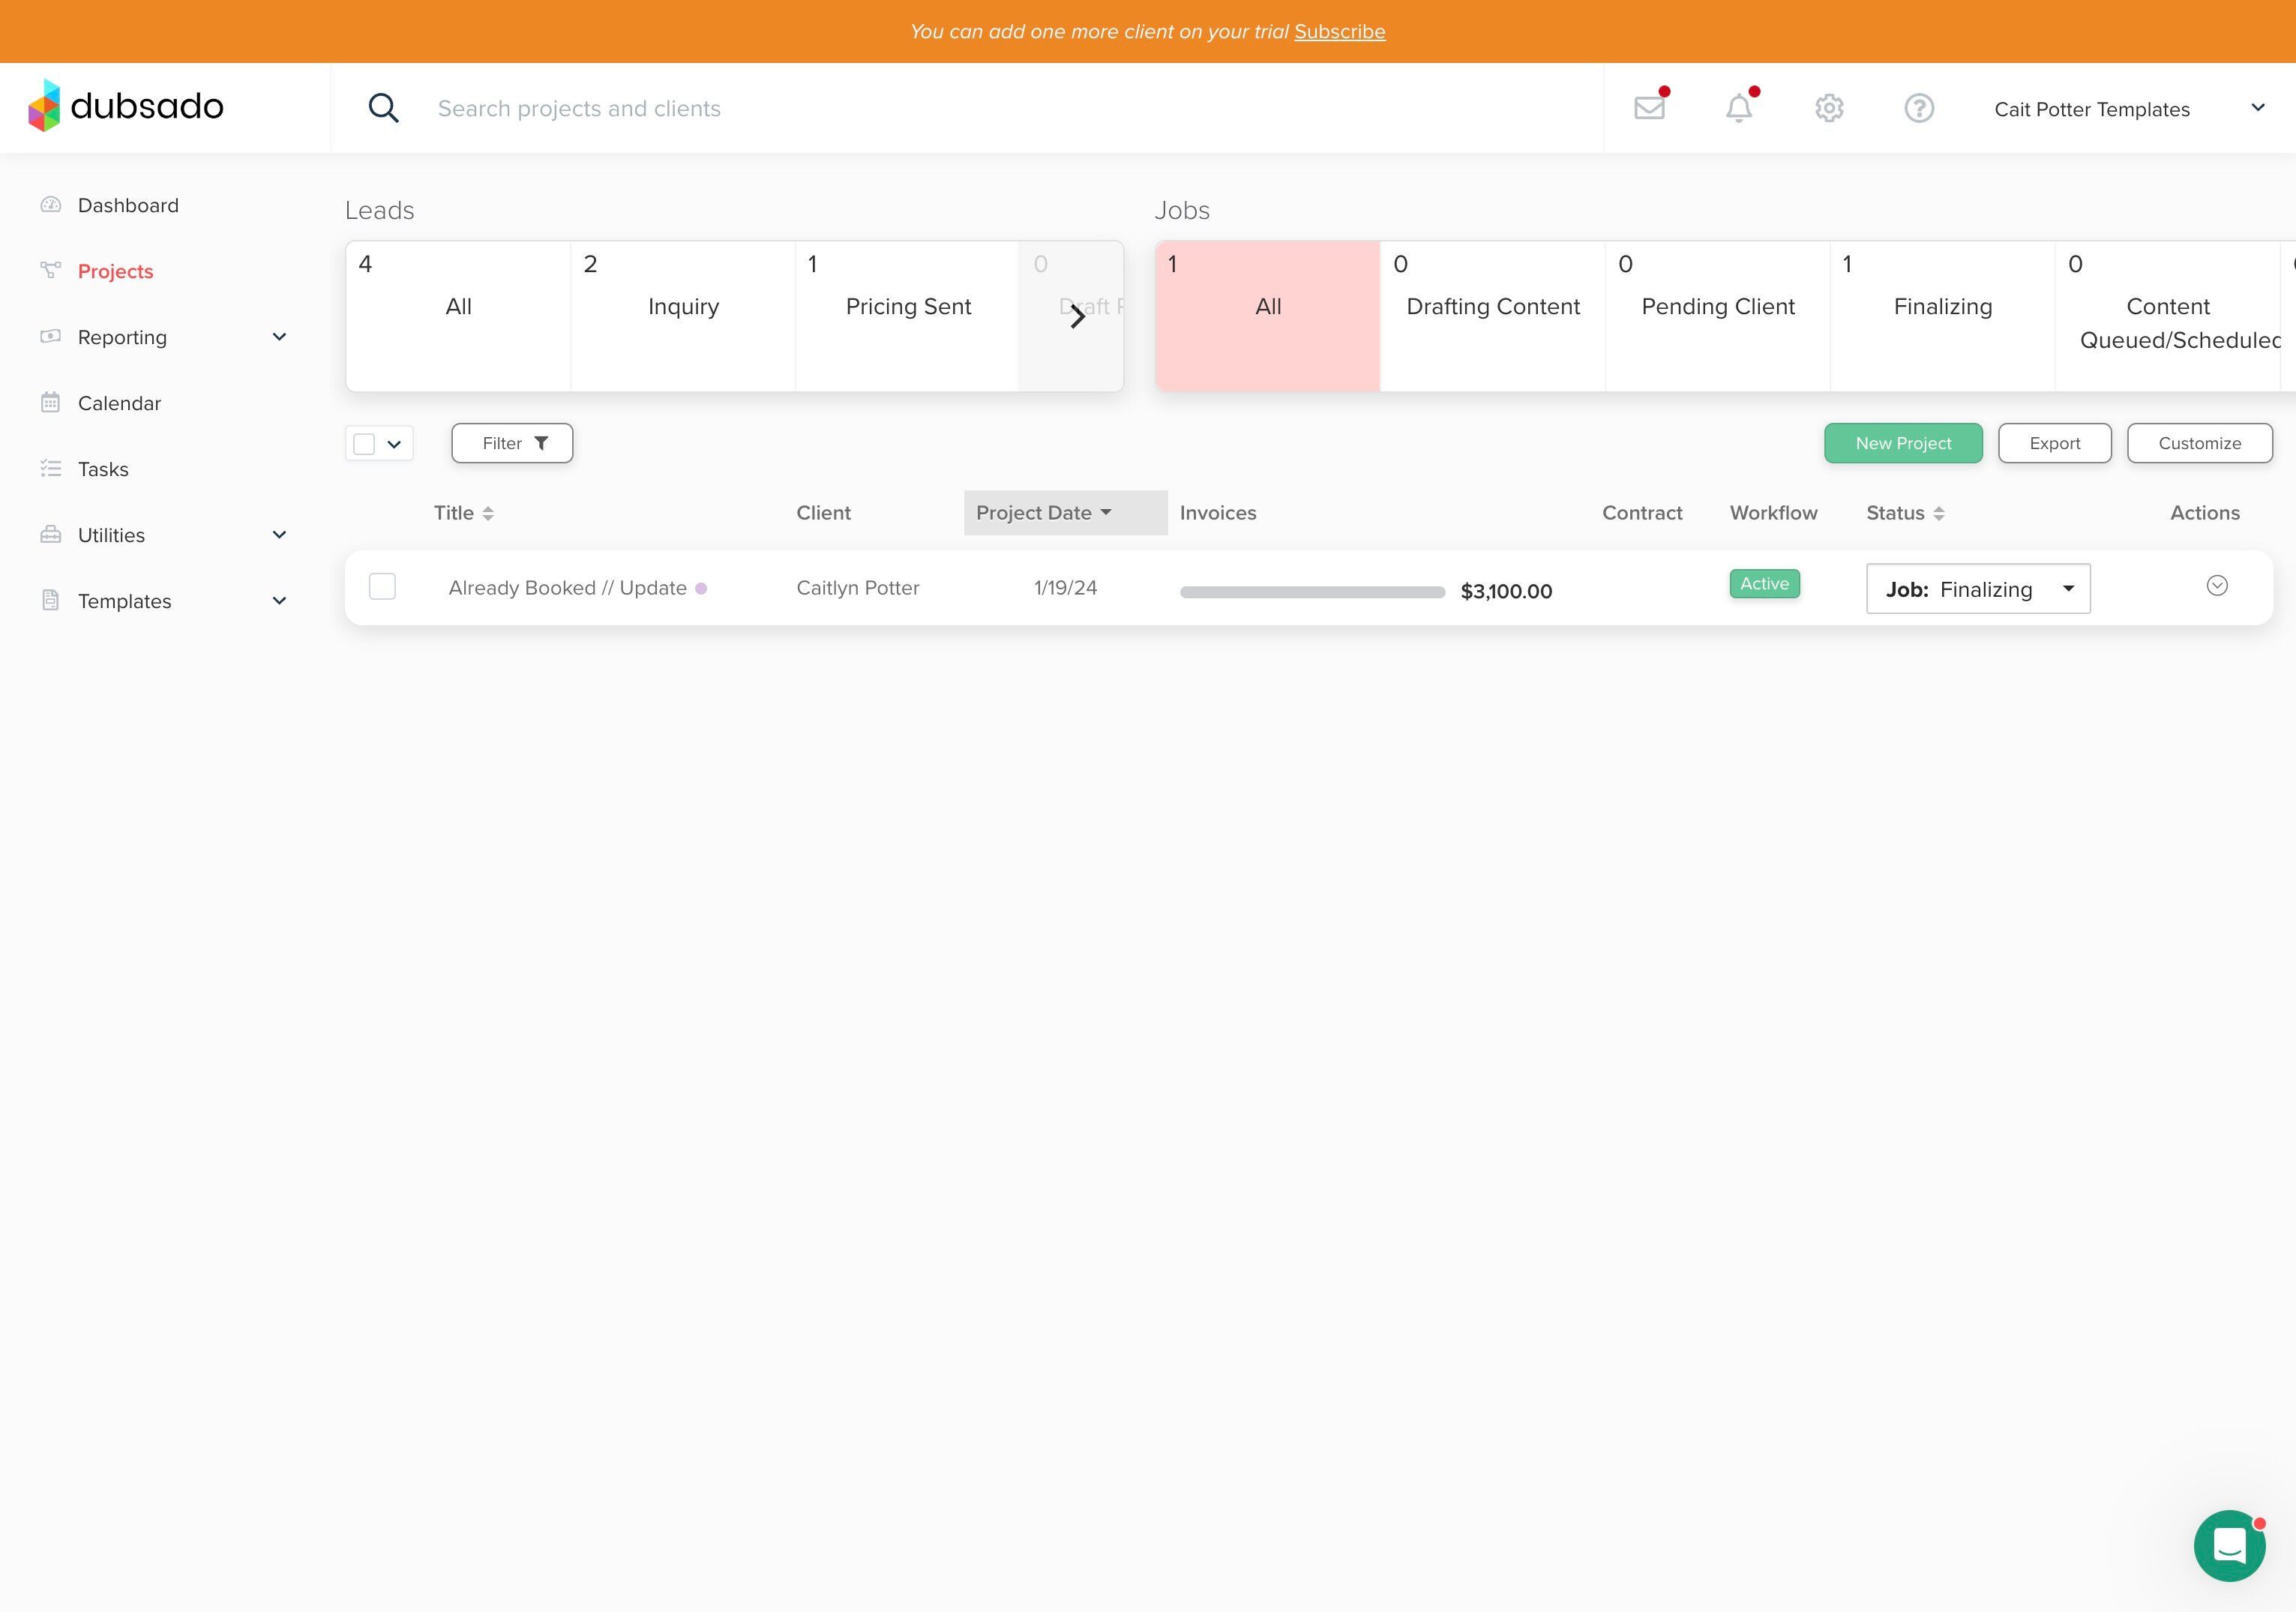The image size is (2296, 1612).
Task: Click the search magnifier icon
Action: click(x=384, y=108)
